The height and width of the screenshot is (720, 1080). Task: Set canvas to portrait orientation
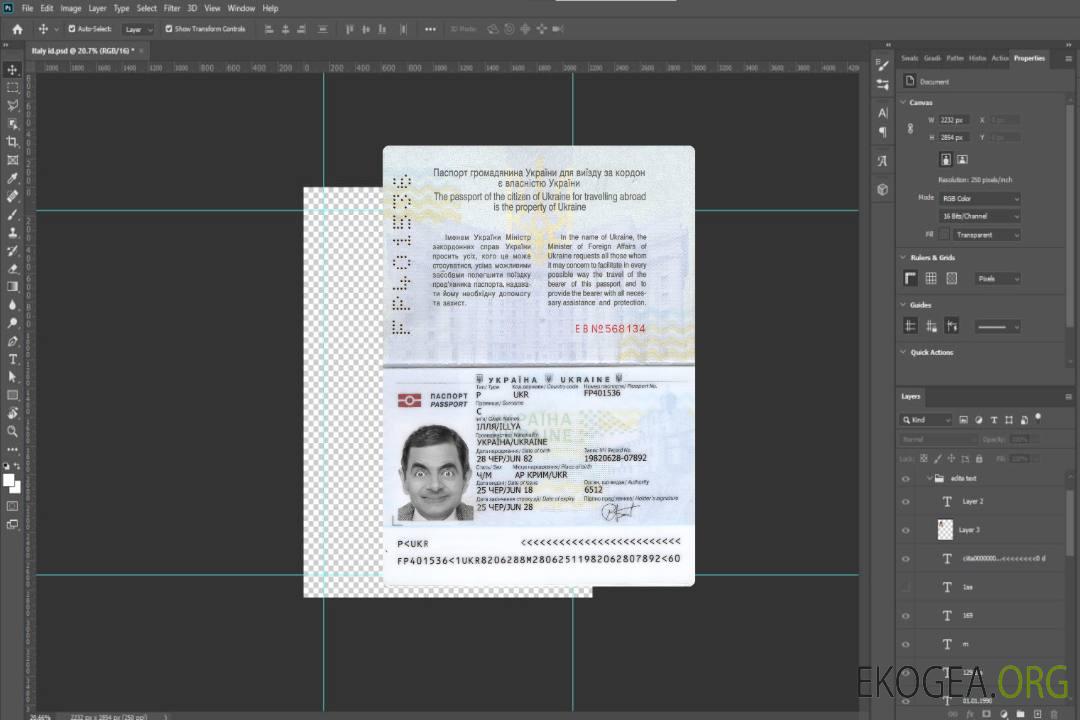[946, 160]
